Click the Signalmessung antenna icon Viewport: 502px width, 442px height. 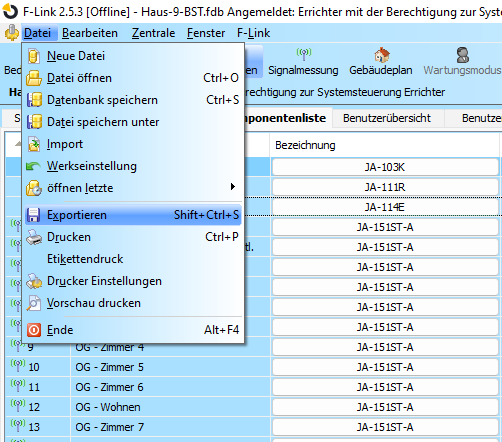pyautogui.click(x=304, y=54)
